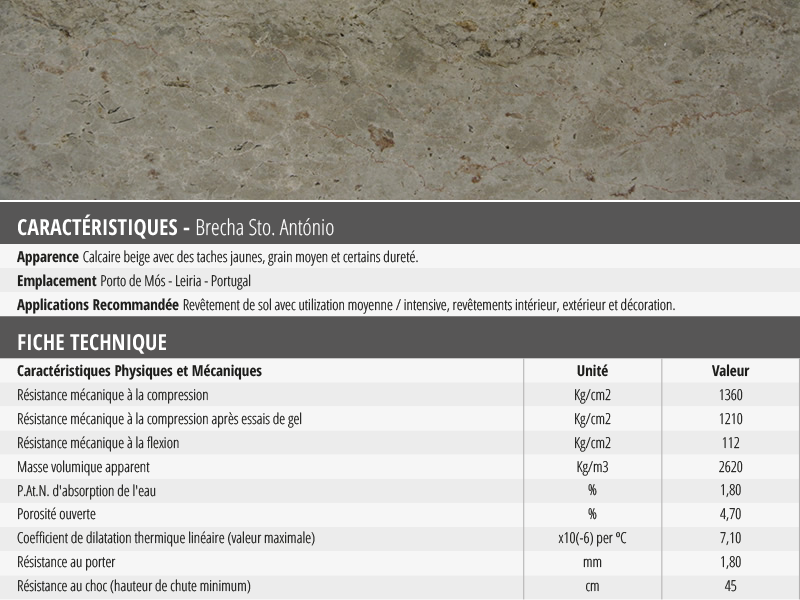Click the Emplacement Porto de Mós row
This screenshot has width=800, height=600.
(x=400, y=281)
